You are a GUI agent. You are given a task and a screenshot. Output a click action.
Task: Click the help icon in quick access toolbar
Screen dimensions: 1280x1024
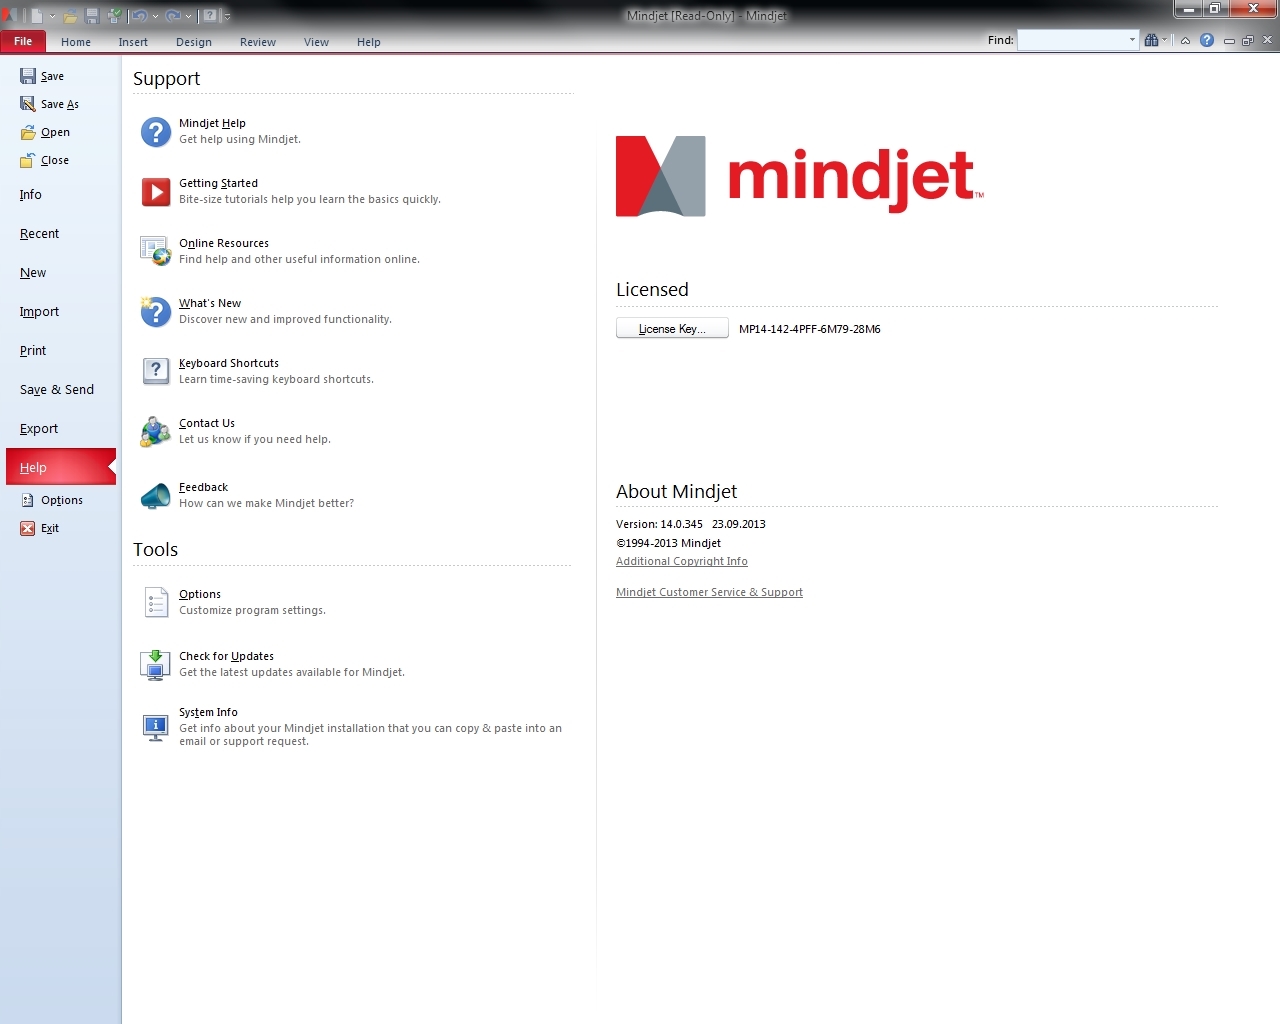pyautogui.click(x=210, y=16)
